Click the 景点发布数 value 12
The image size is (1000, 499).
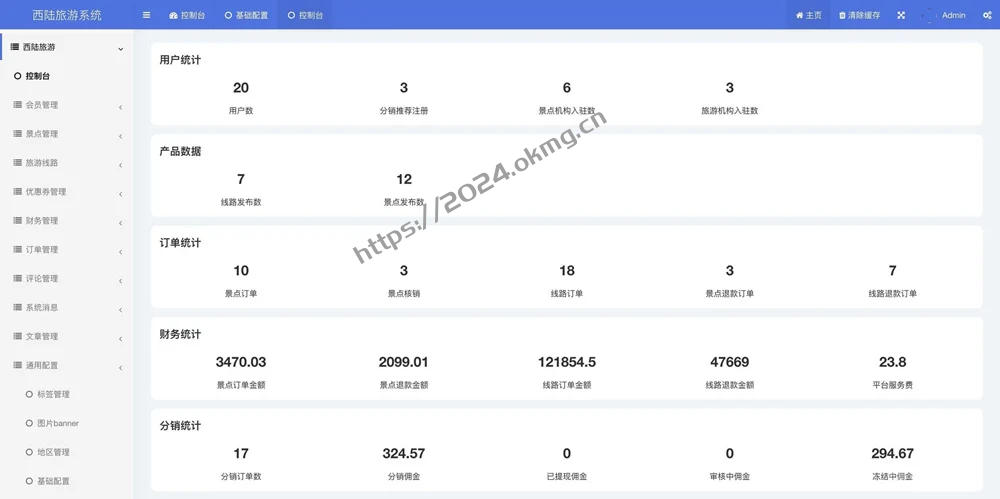(404, 179)
